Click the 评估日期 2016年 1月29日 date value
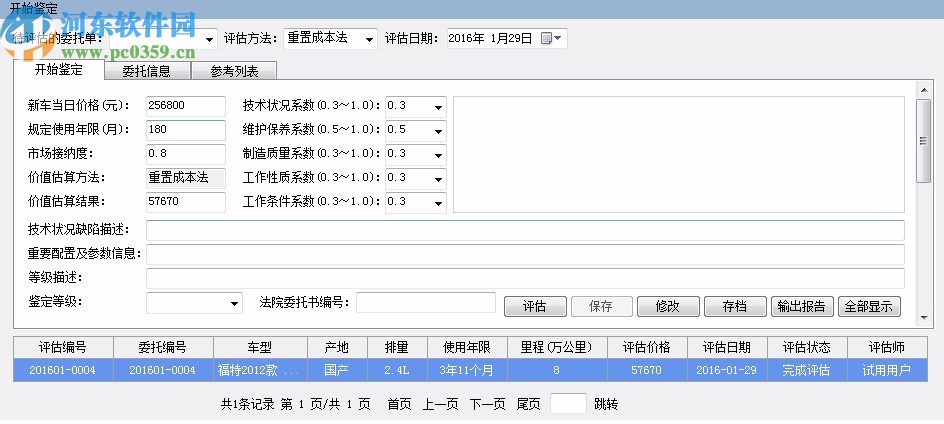The image size is (944, 424). [x=491, y=39]
